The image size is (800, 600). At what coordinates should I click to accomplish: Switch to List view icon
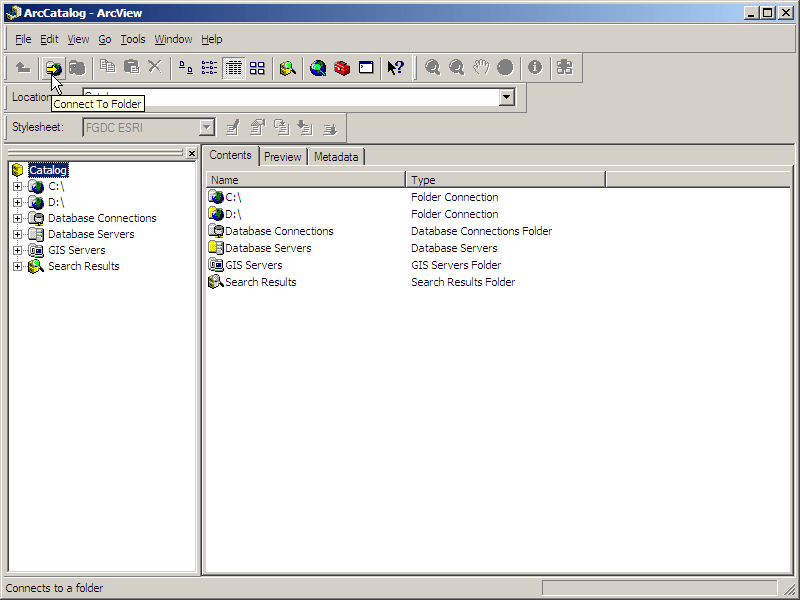pyautogui.click(x=209, y=67)
